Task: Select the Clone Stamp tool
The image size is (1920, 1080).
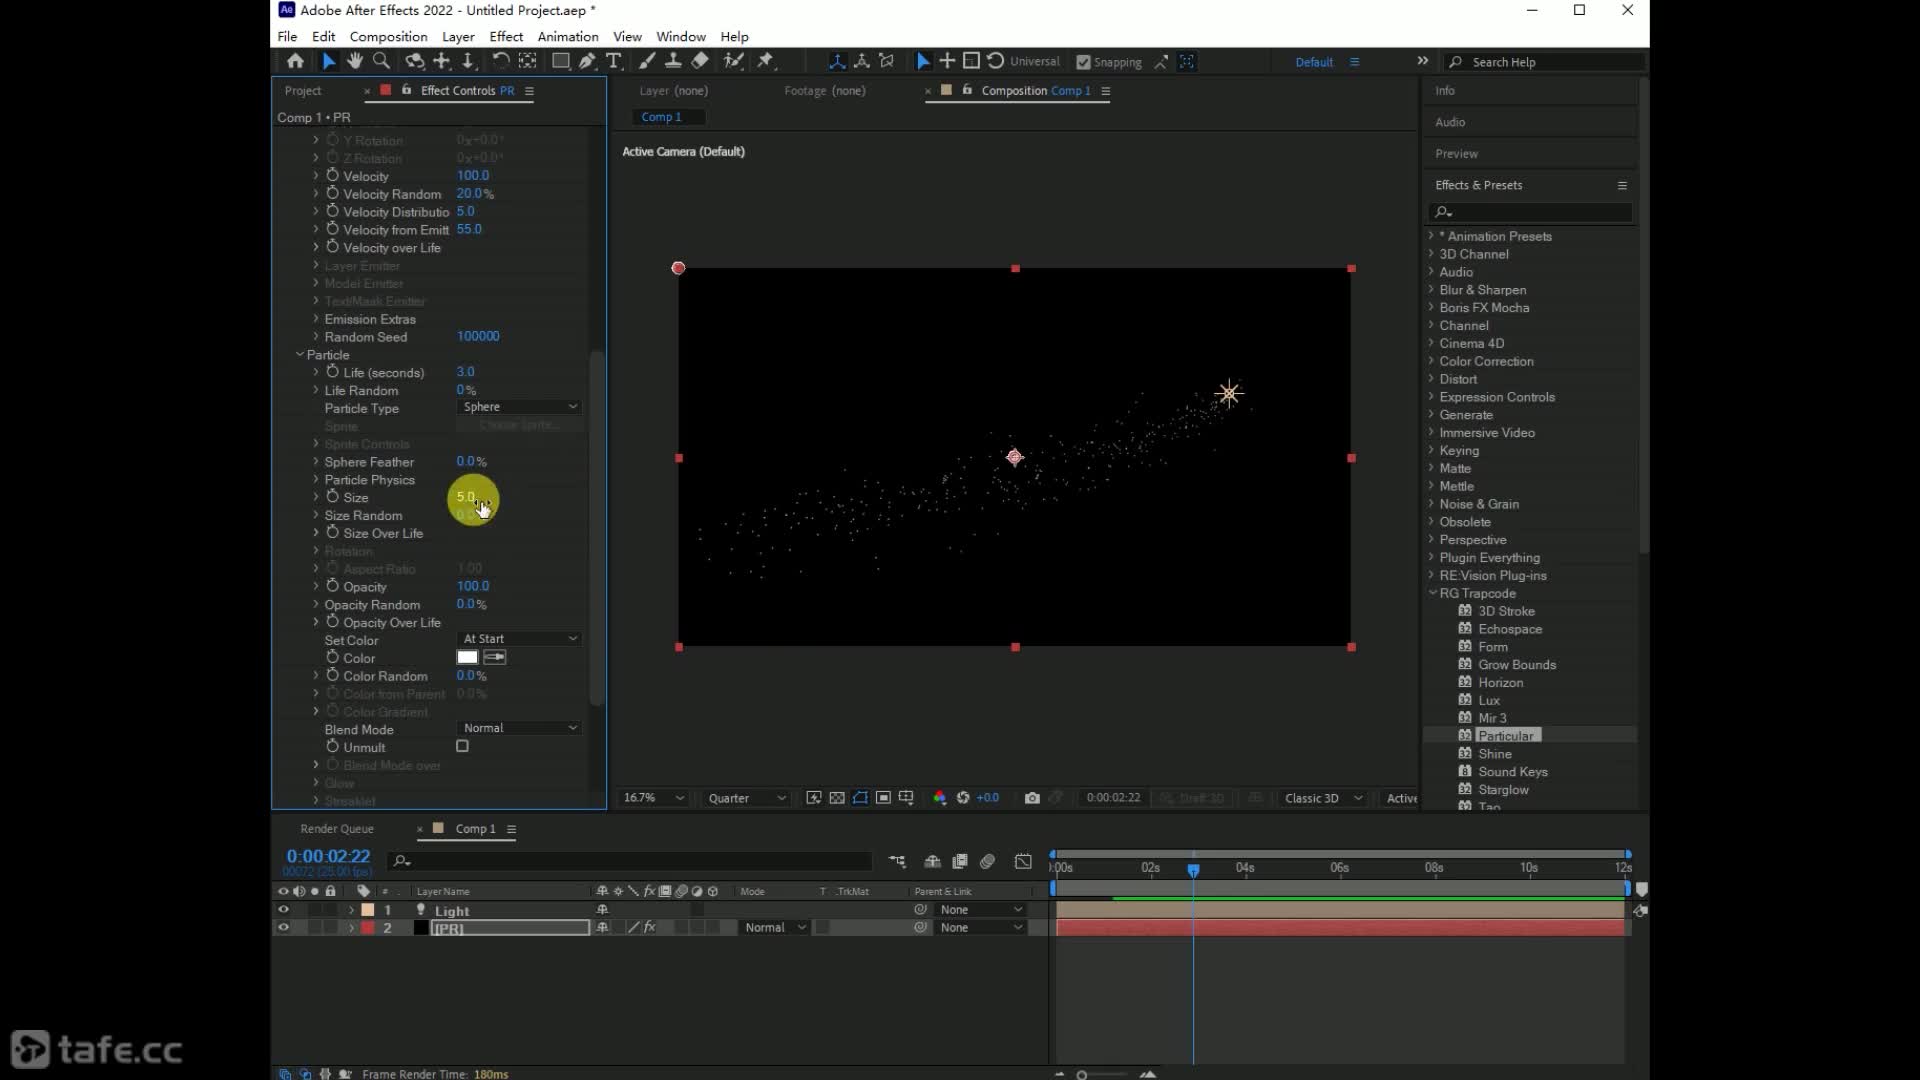Action: (x=673, y=61)
